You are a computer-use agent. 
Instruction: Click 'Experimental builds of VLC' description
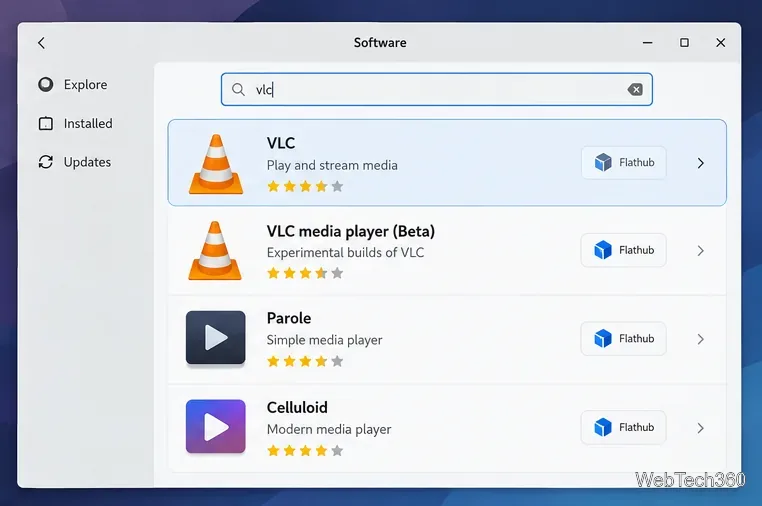(x=345, y=253)
